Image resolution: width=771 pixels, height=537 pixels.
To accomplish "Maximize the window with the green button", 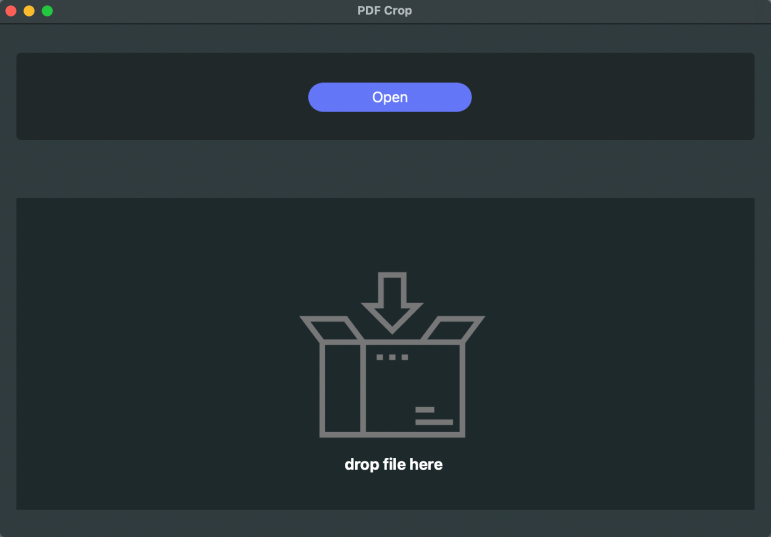I will coord(47,11).
